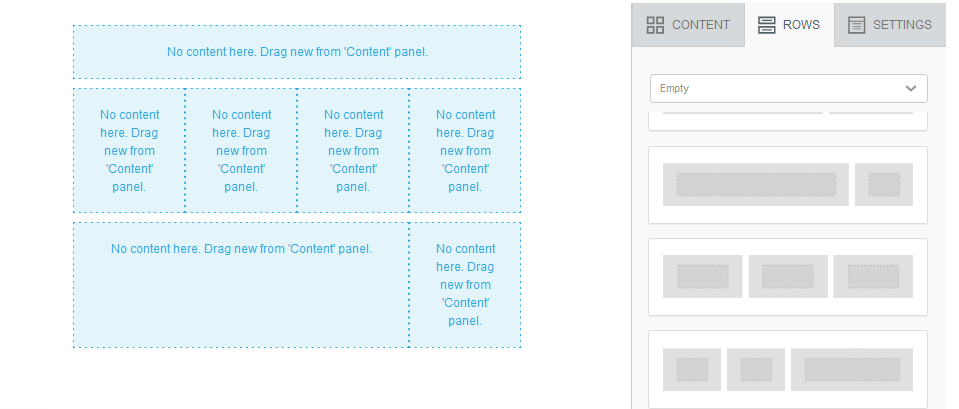959x409 pixels.
Task: Select fourth column of four-column row
Action: pos(465,150)
